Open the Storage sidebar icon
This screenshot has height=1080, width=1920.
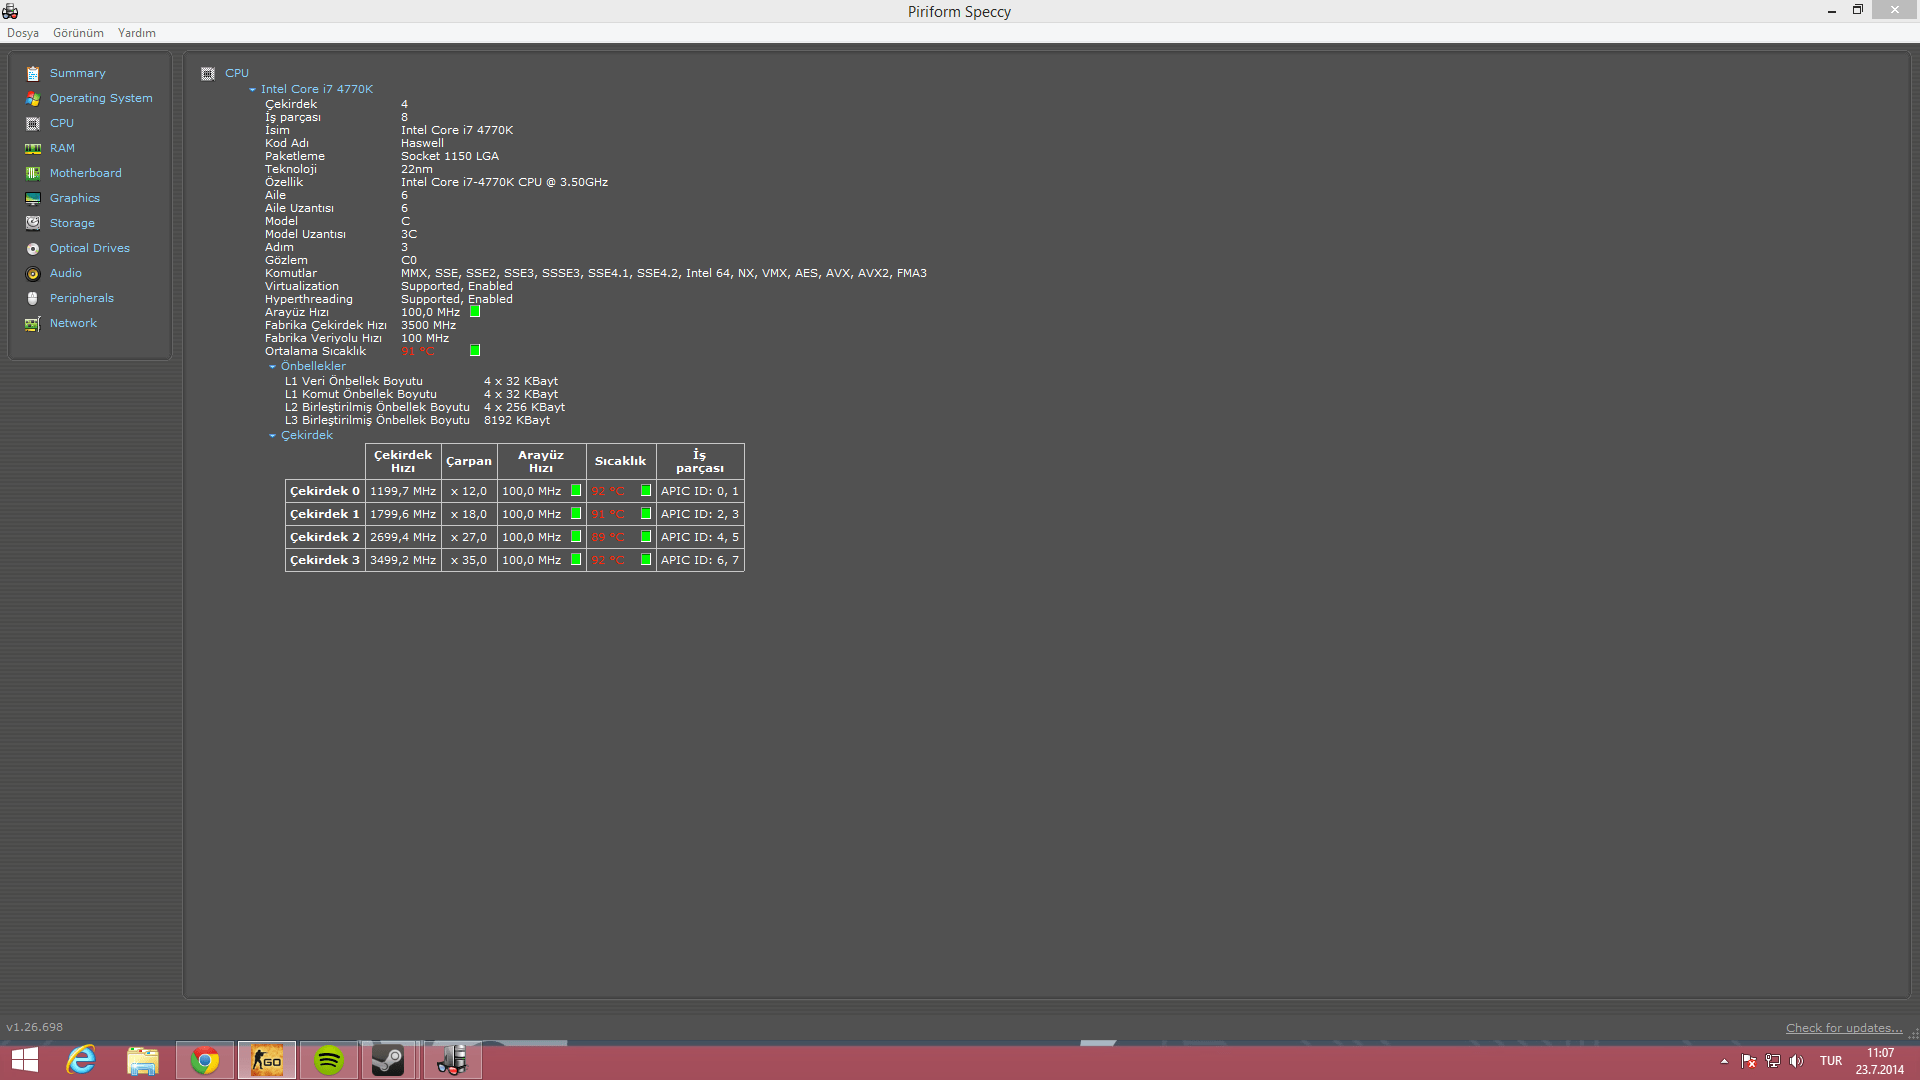pos(33,224)
